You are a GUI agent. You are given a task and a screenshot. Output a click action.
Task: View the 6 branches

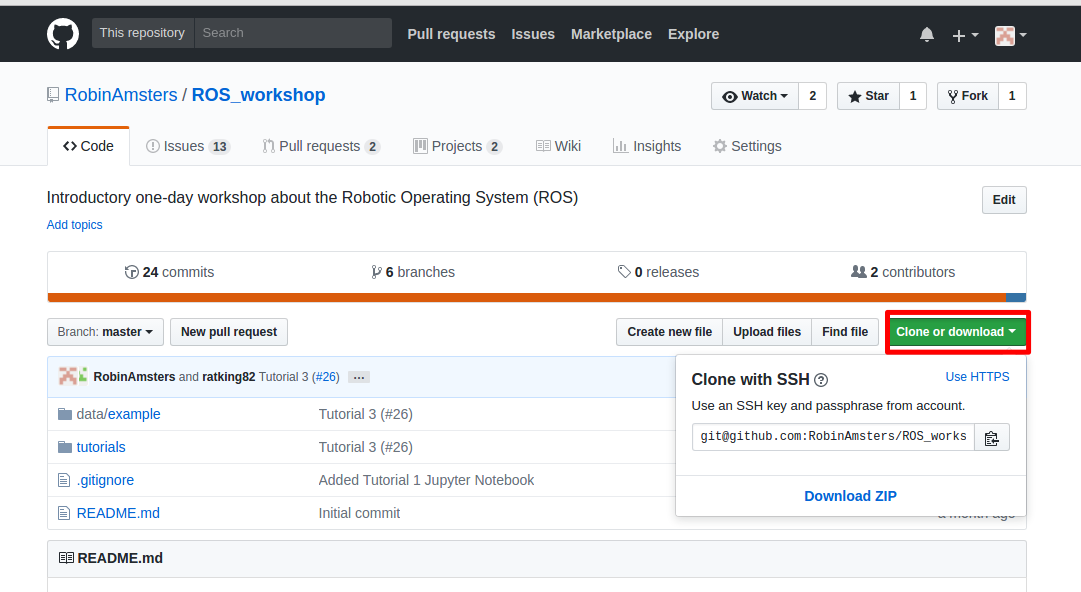[413, 272]
